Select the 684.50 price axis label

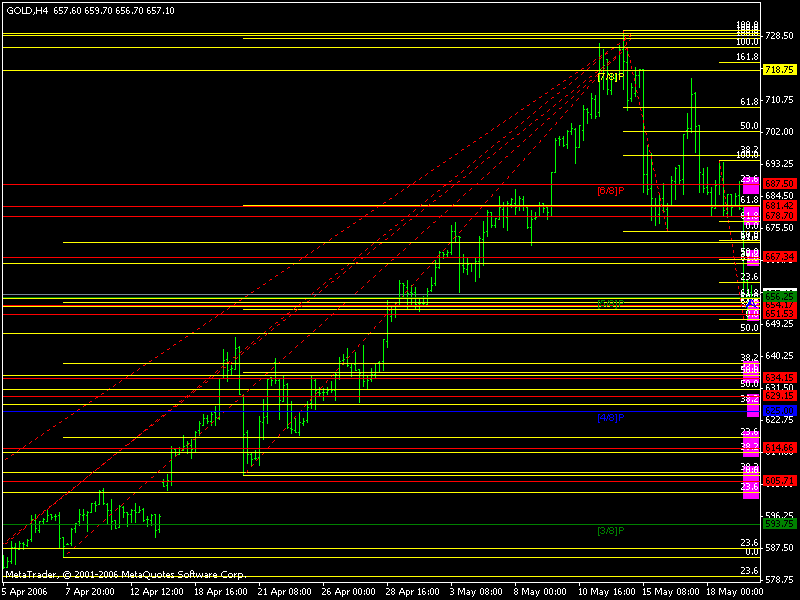click(x=779, y=196)
